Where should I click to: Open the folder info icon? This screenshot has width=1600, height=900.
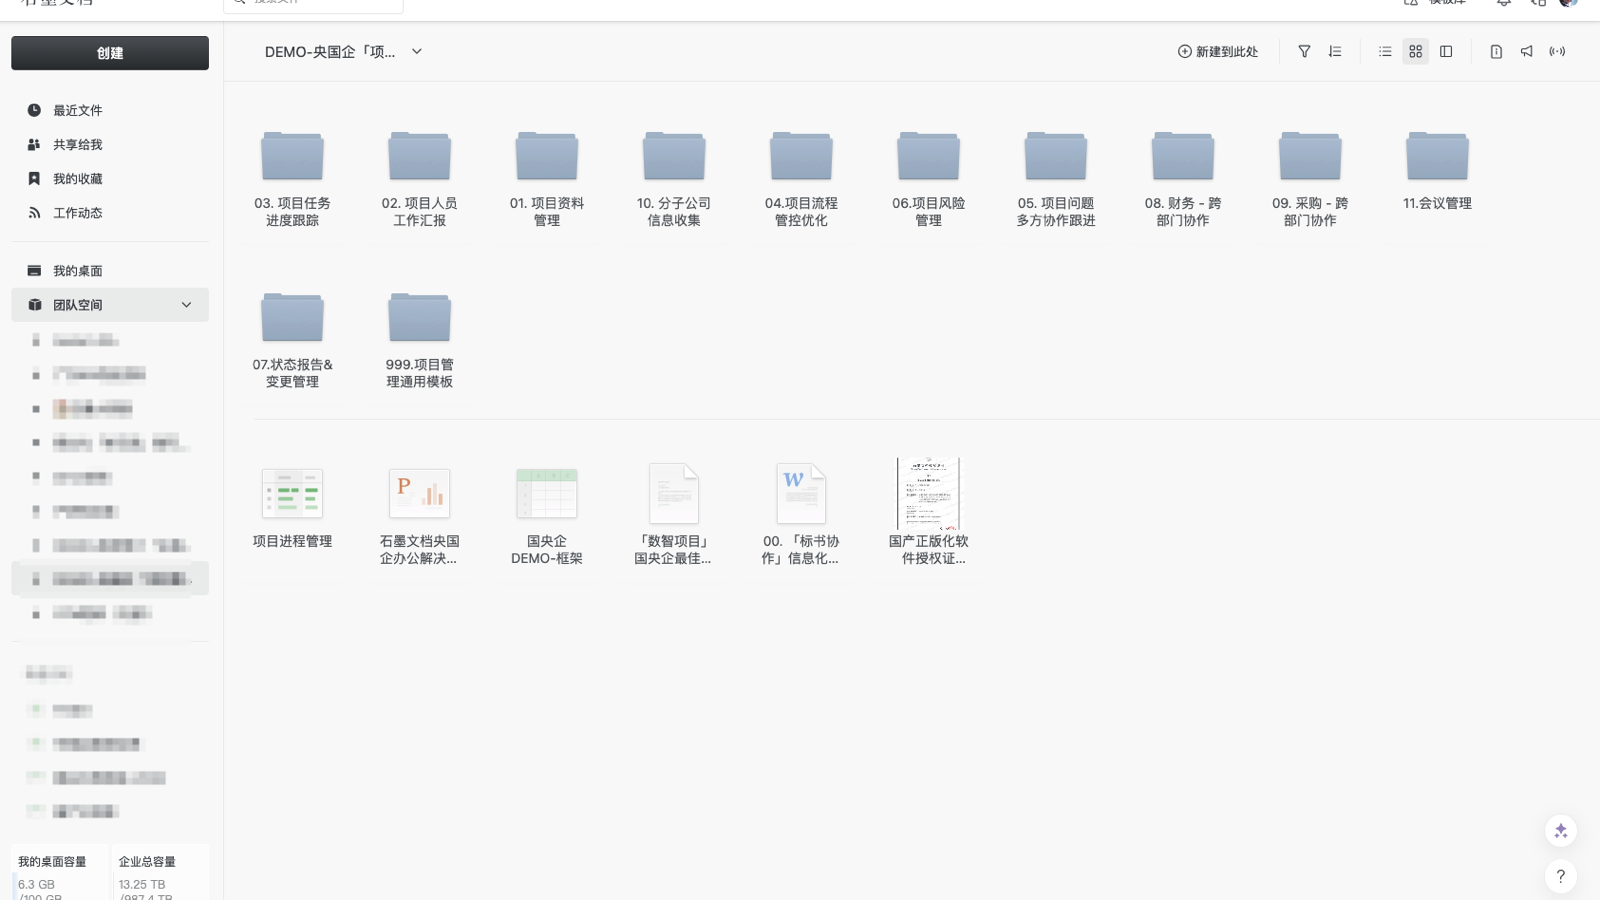(1496, 51)
